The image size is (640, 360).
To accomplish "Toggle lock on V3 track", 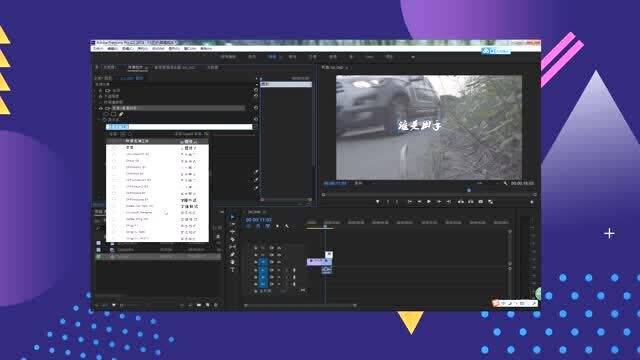I will (256, 248).
